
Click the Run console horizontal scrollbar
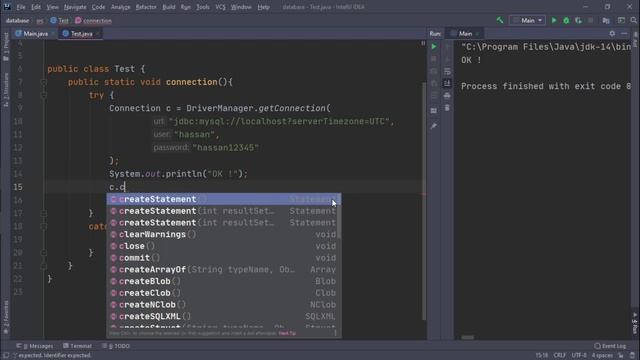click(x=468, y=338)
